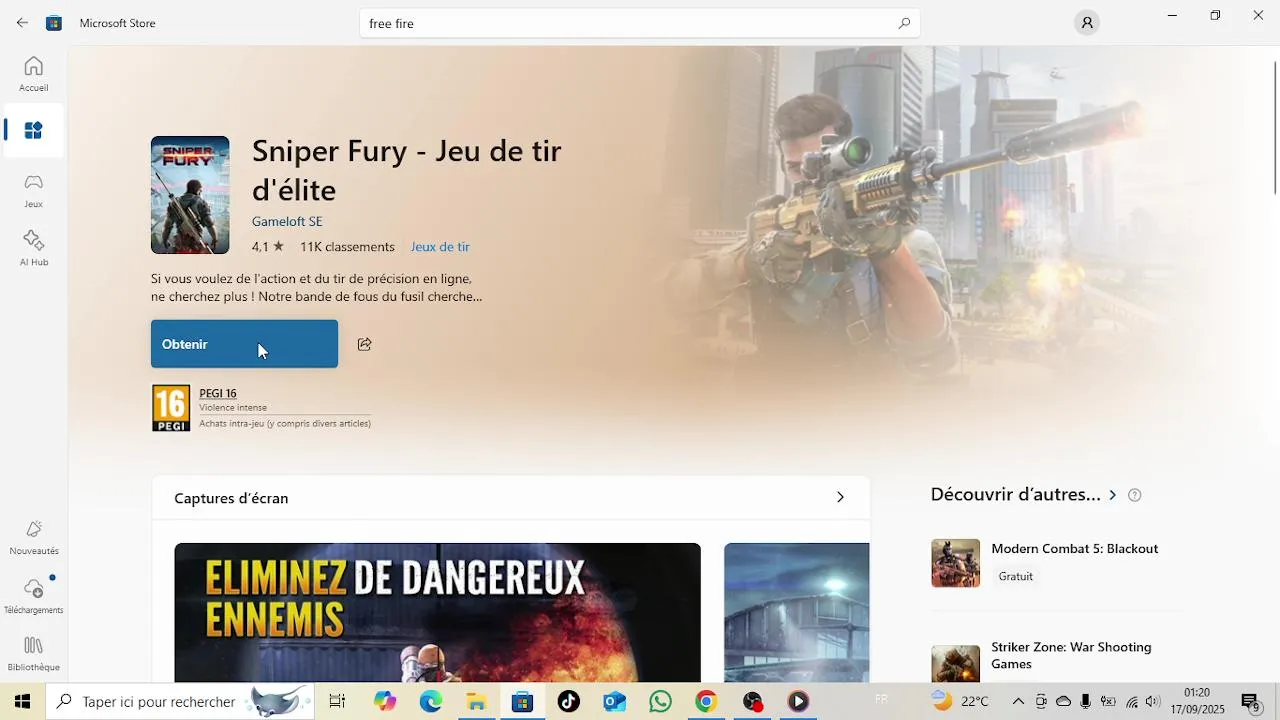This screenshot has height=720, width=1280.
Task: Open the user profile icon
Action: coord(1086,22)
